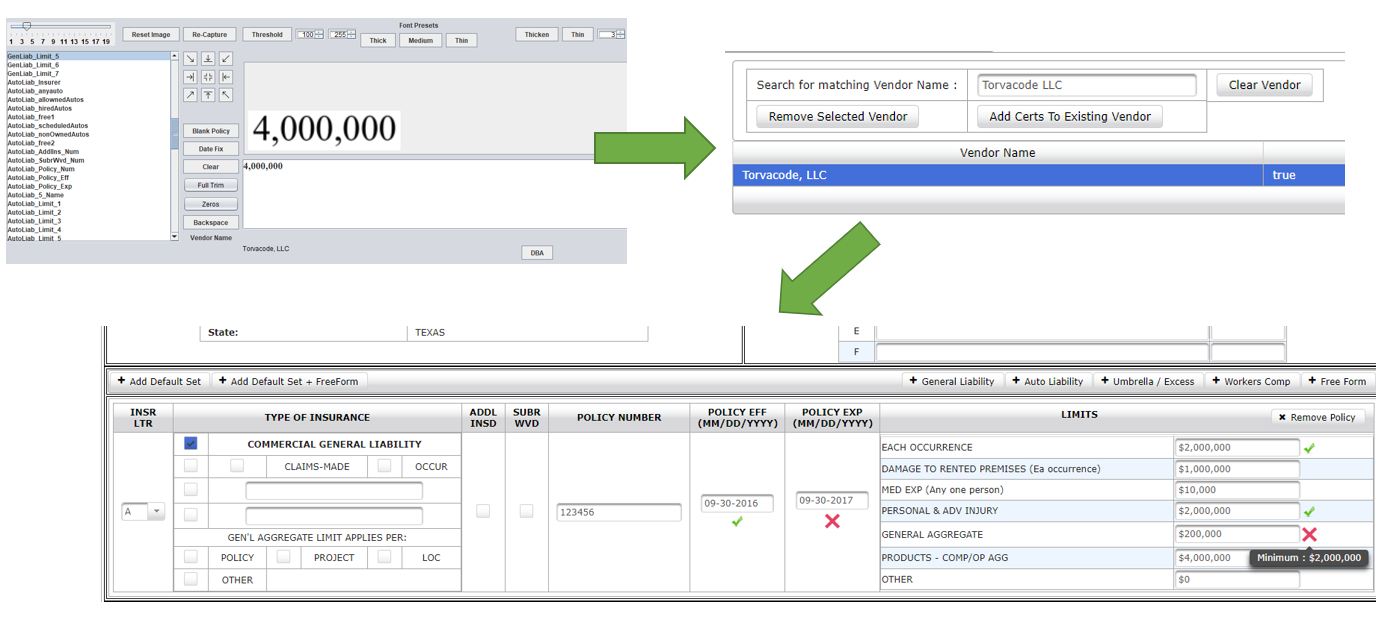
Task: Add a General Liability policy section
Action: click(x=952, y=381)
